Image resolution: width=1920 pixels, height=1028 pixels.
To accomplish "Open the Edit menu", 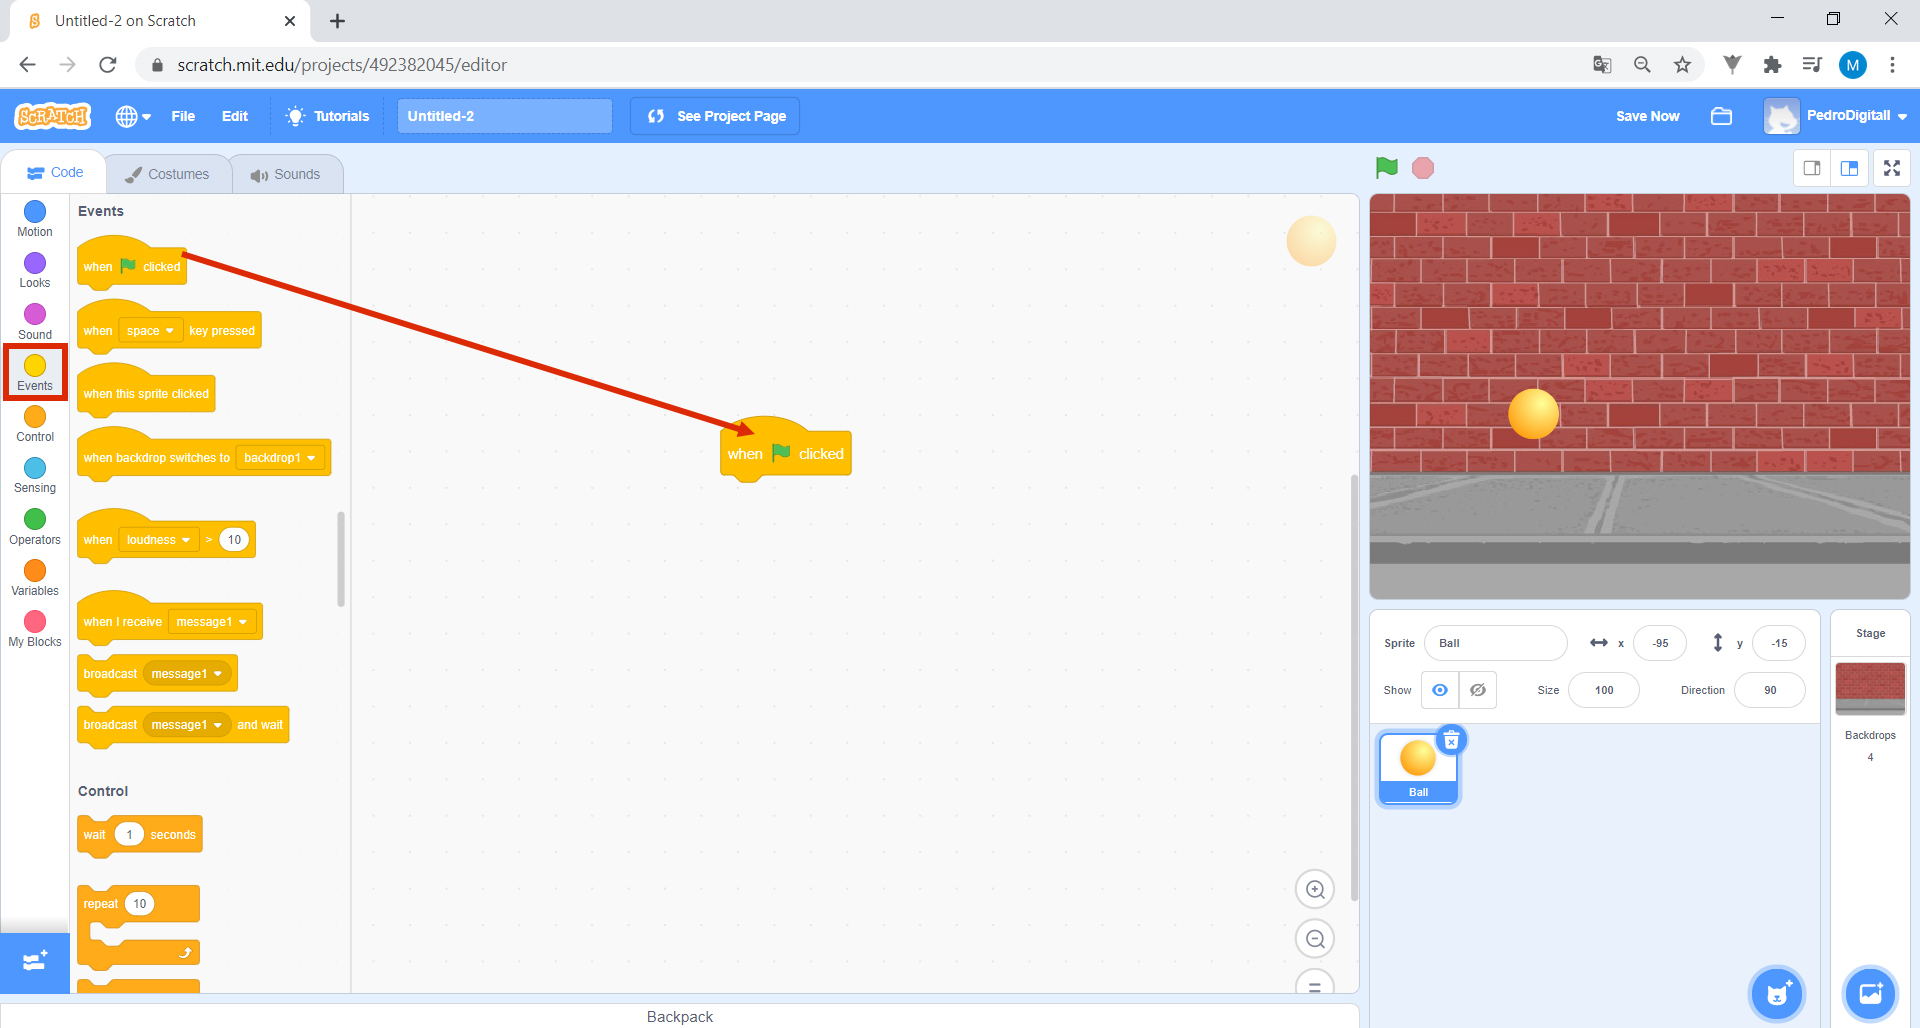I will pyautogui.click(x=235, y=116).
